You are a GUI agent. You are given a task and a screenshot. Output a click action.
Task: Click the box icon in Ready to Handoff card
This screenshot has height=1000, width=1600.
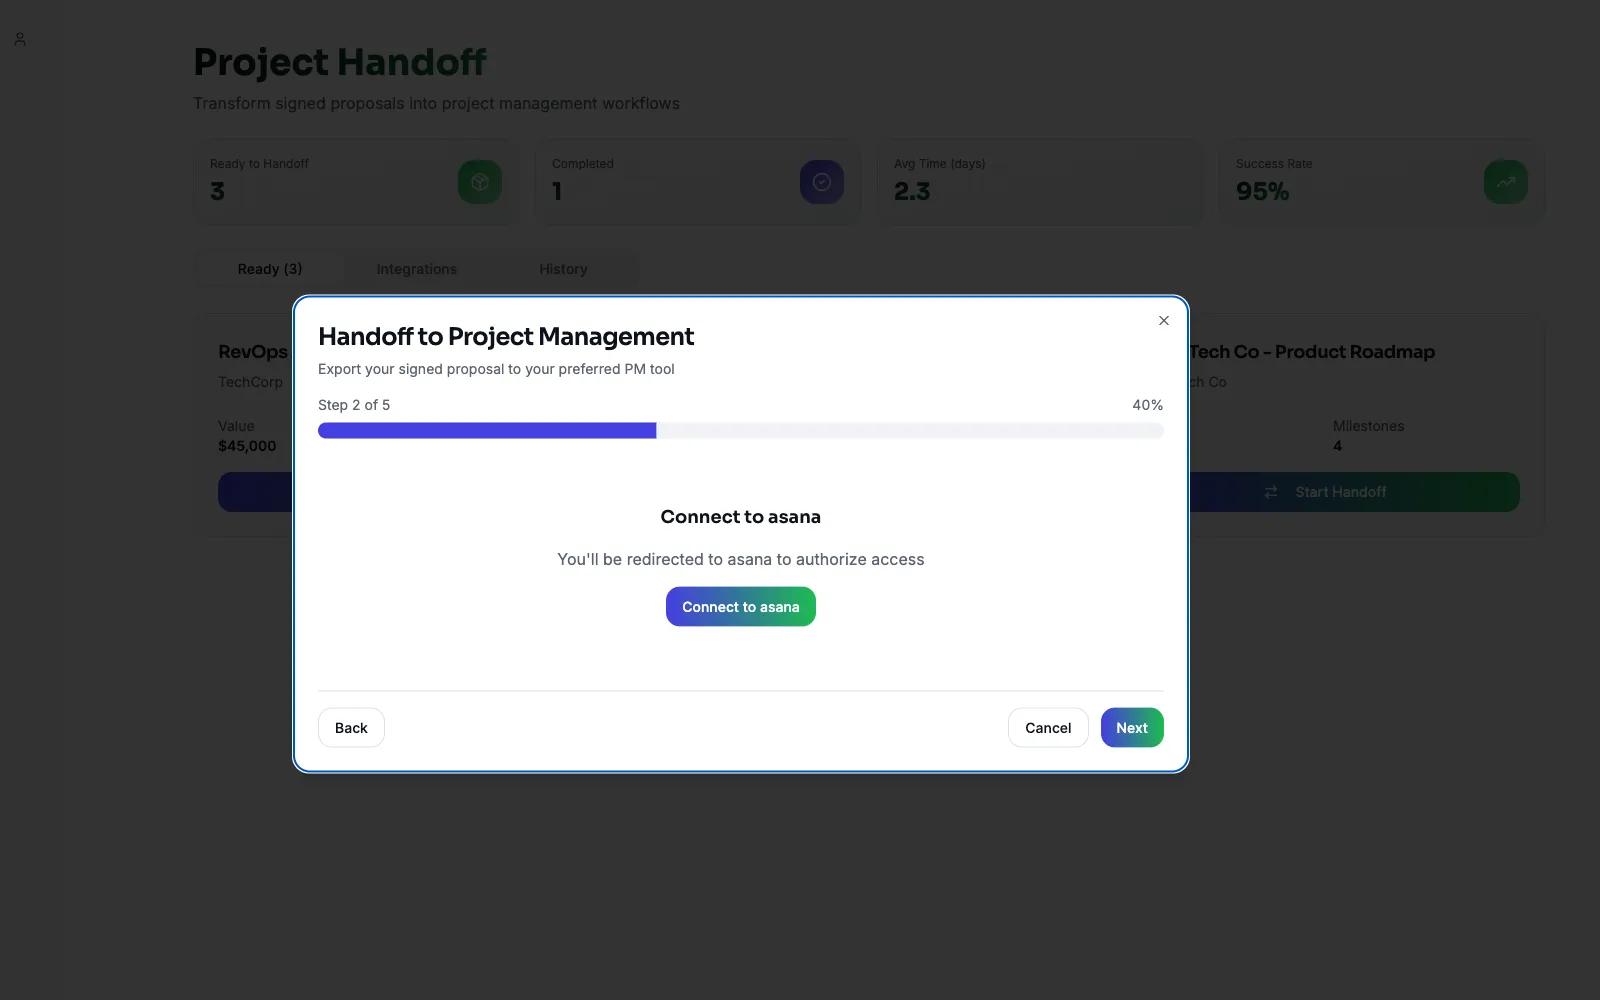[480, 182]
